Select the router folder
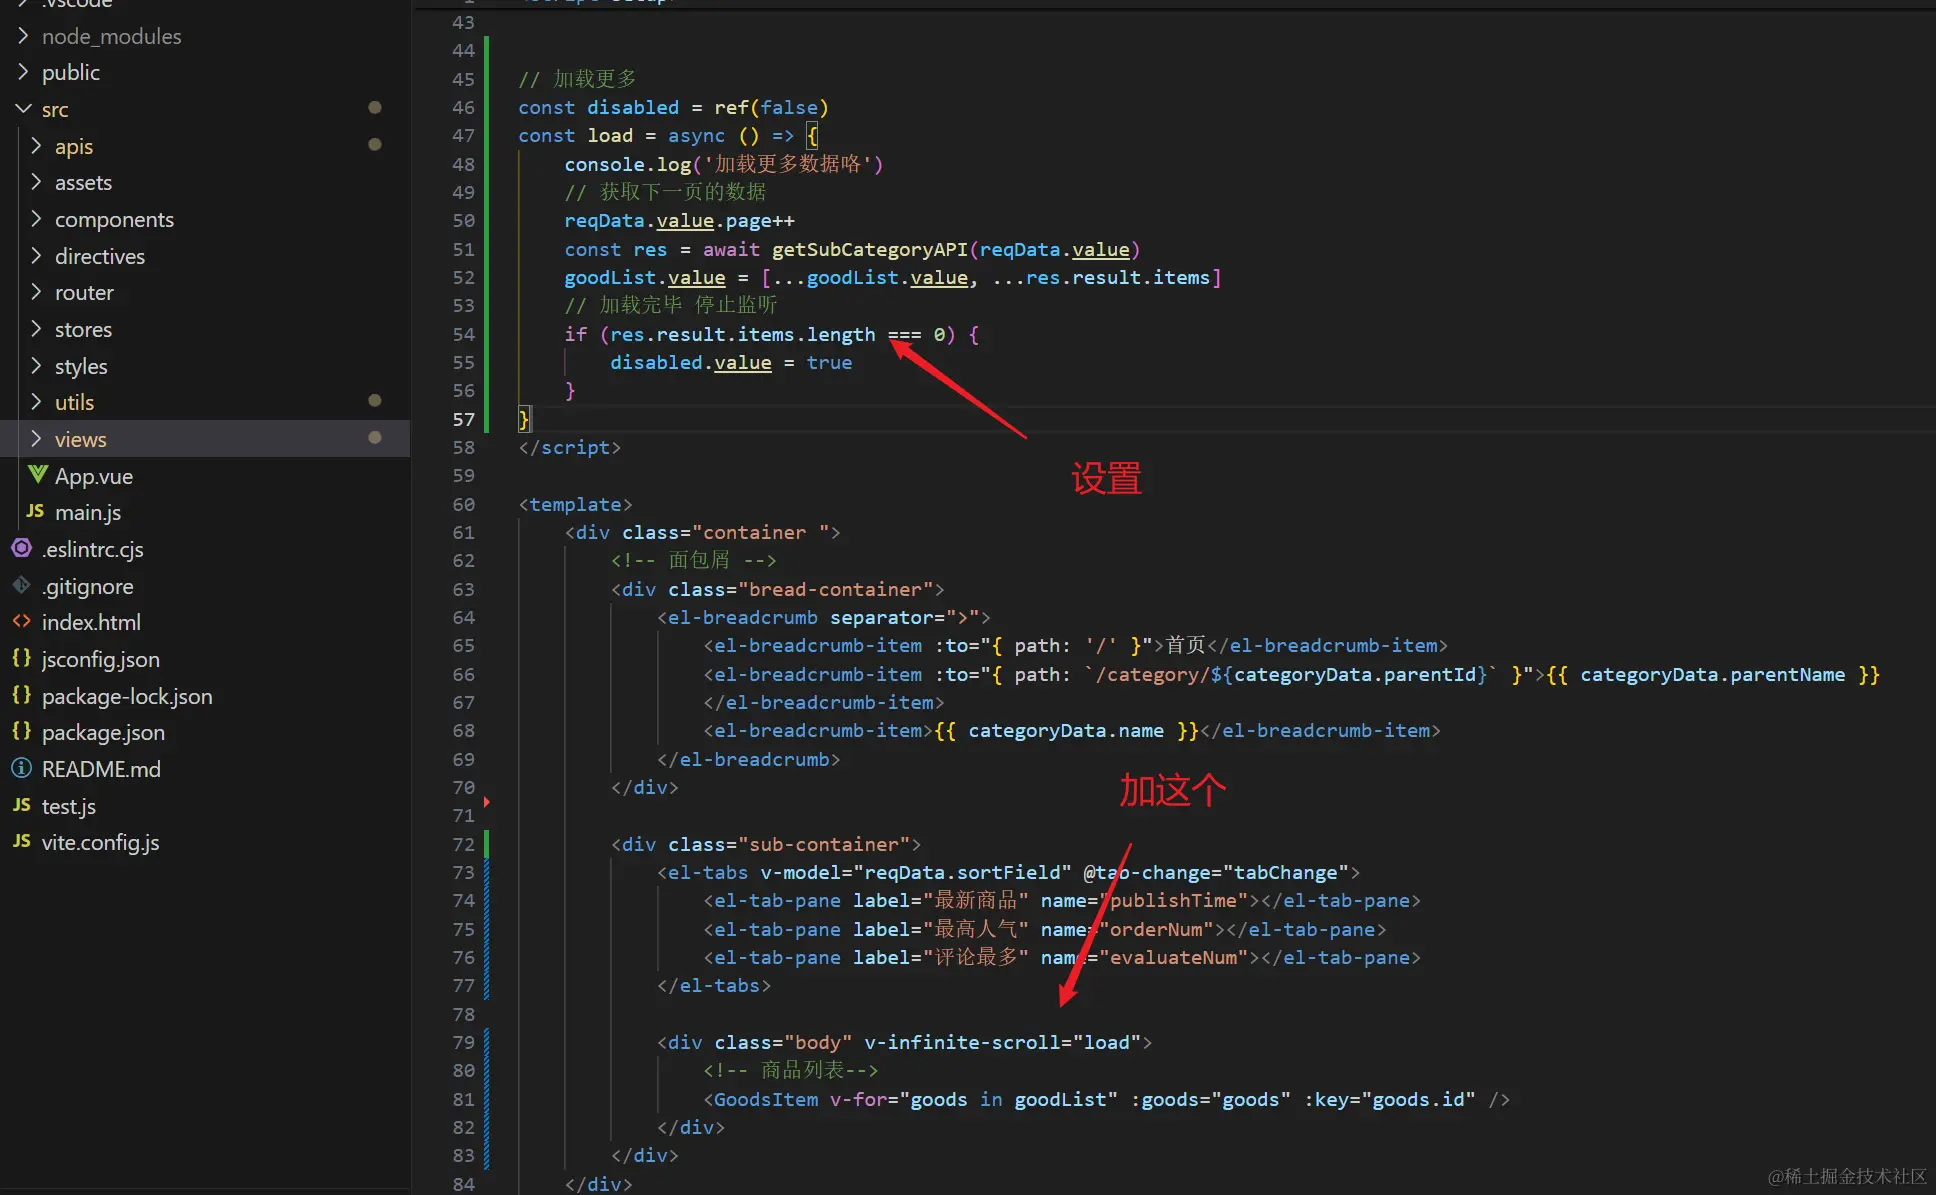 (x=84, y=292)
